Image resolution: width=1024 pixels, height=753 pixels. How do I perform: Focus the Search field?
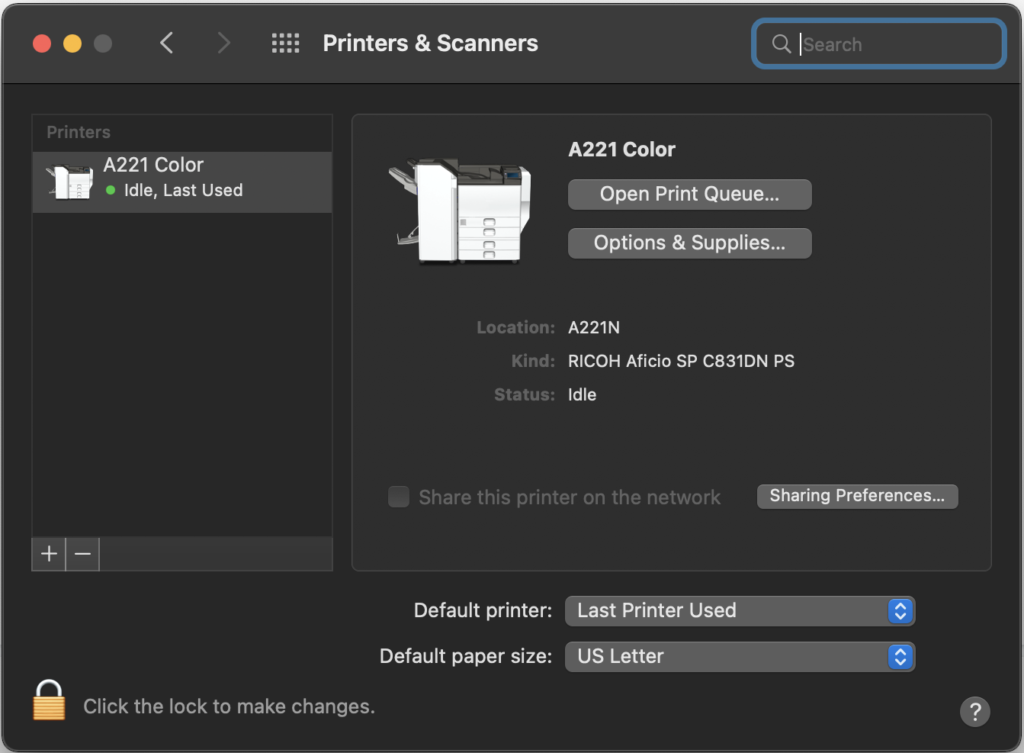point(878,44)
